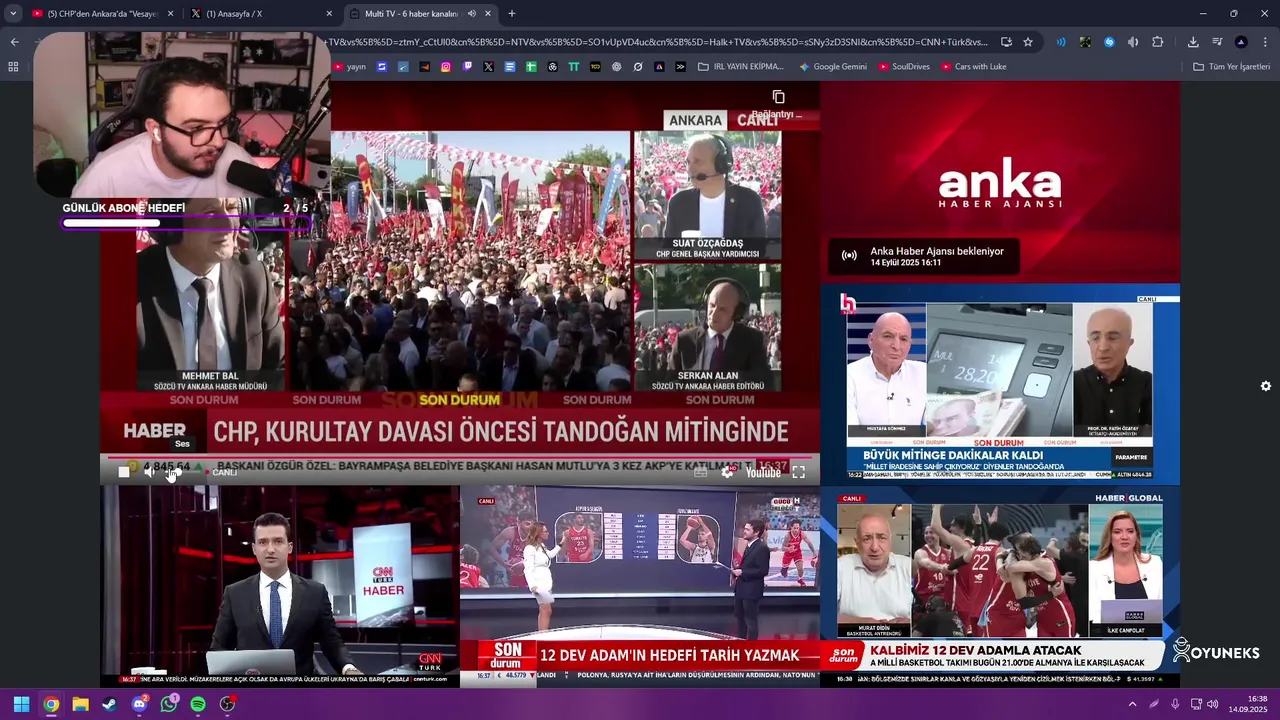Select the Haber Global stream tile
The height and width of the screenshot is (720, 1280).
click(x=1000, y=586)
